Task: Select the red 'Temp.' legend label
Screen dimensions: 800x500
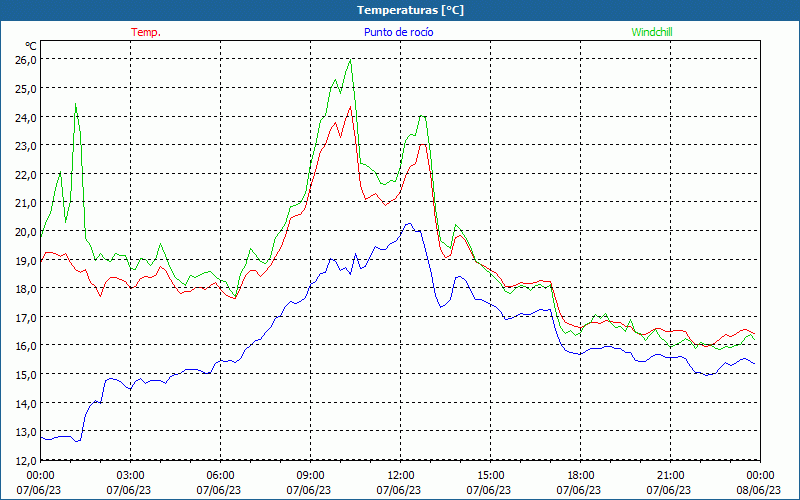Action: pos(146,32)
